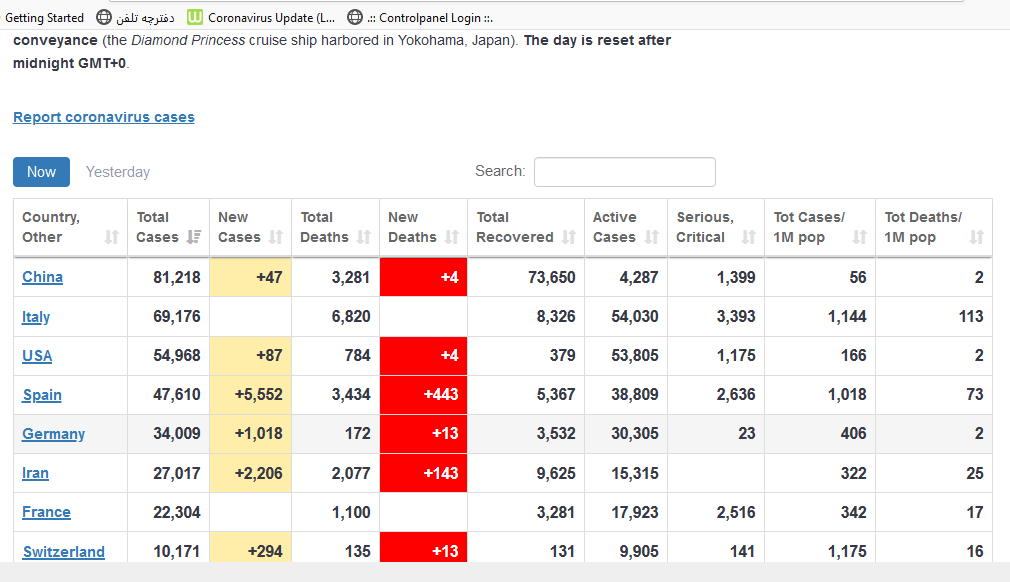Switch to the Yesterday tab
1010x582 pixels.
click(118, 172)
